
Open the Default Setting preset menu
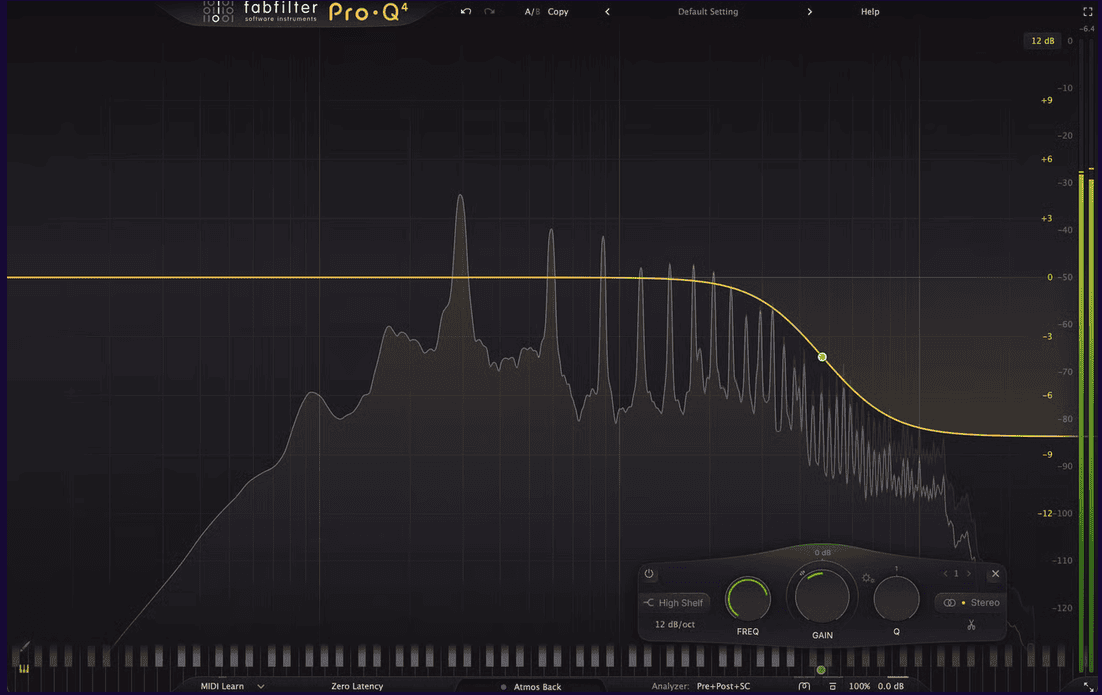(x=708, y=11)
